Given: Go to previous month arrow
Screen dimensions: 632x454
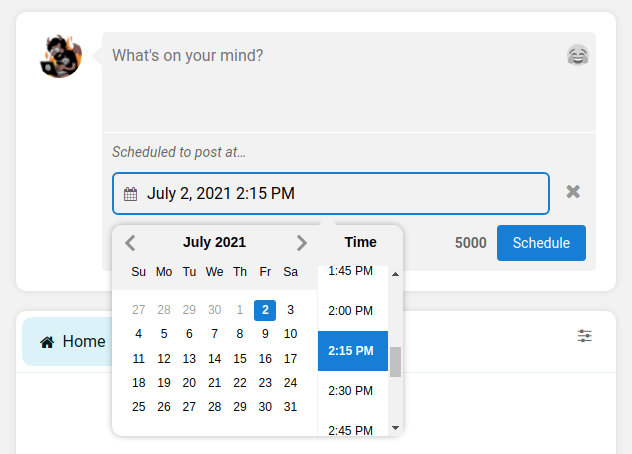Looking at the screenshot, I should coord(130,242).
